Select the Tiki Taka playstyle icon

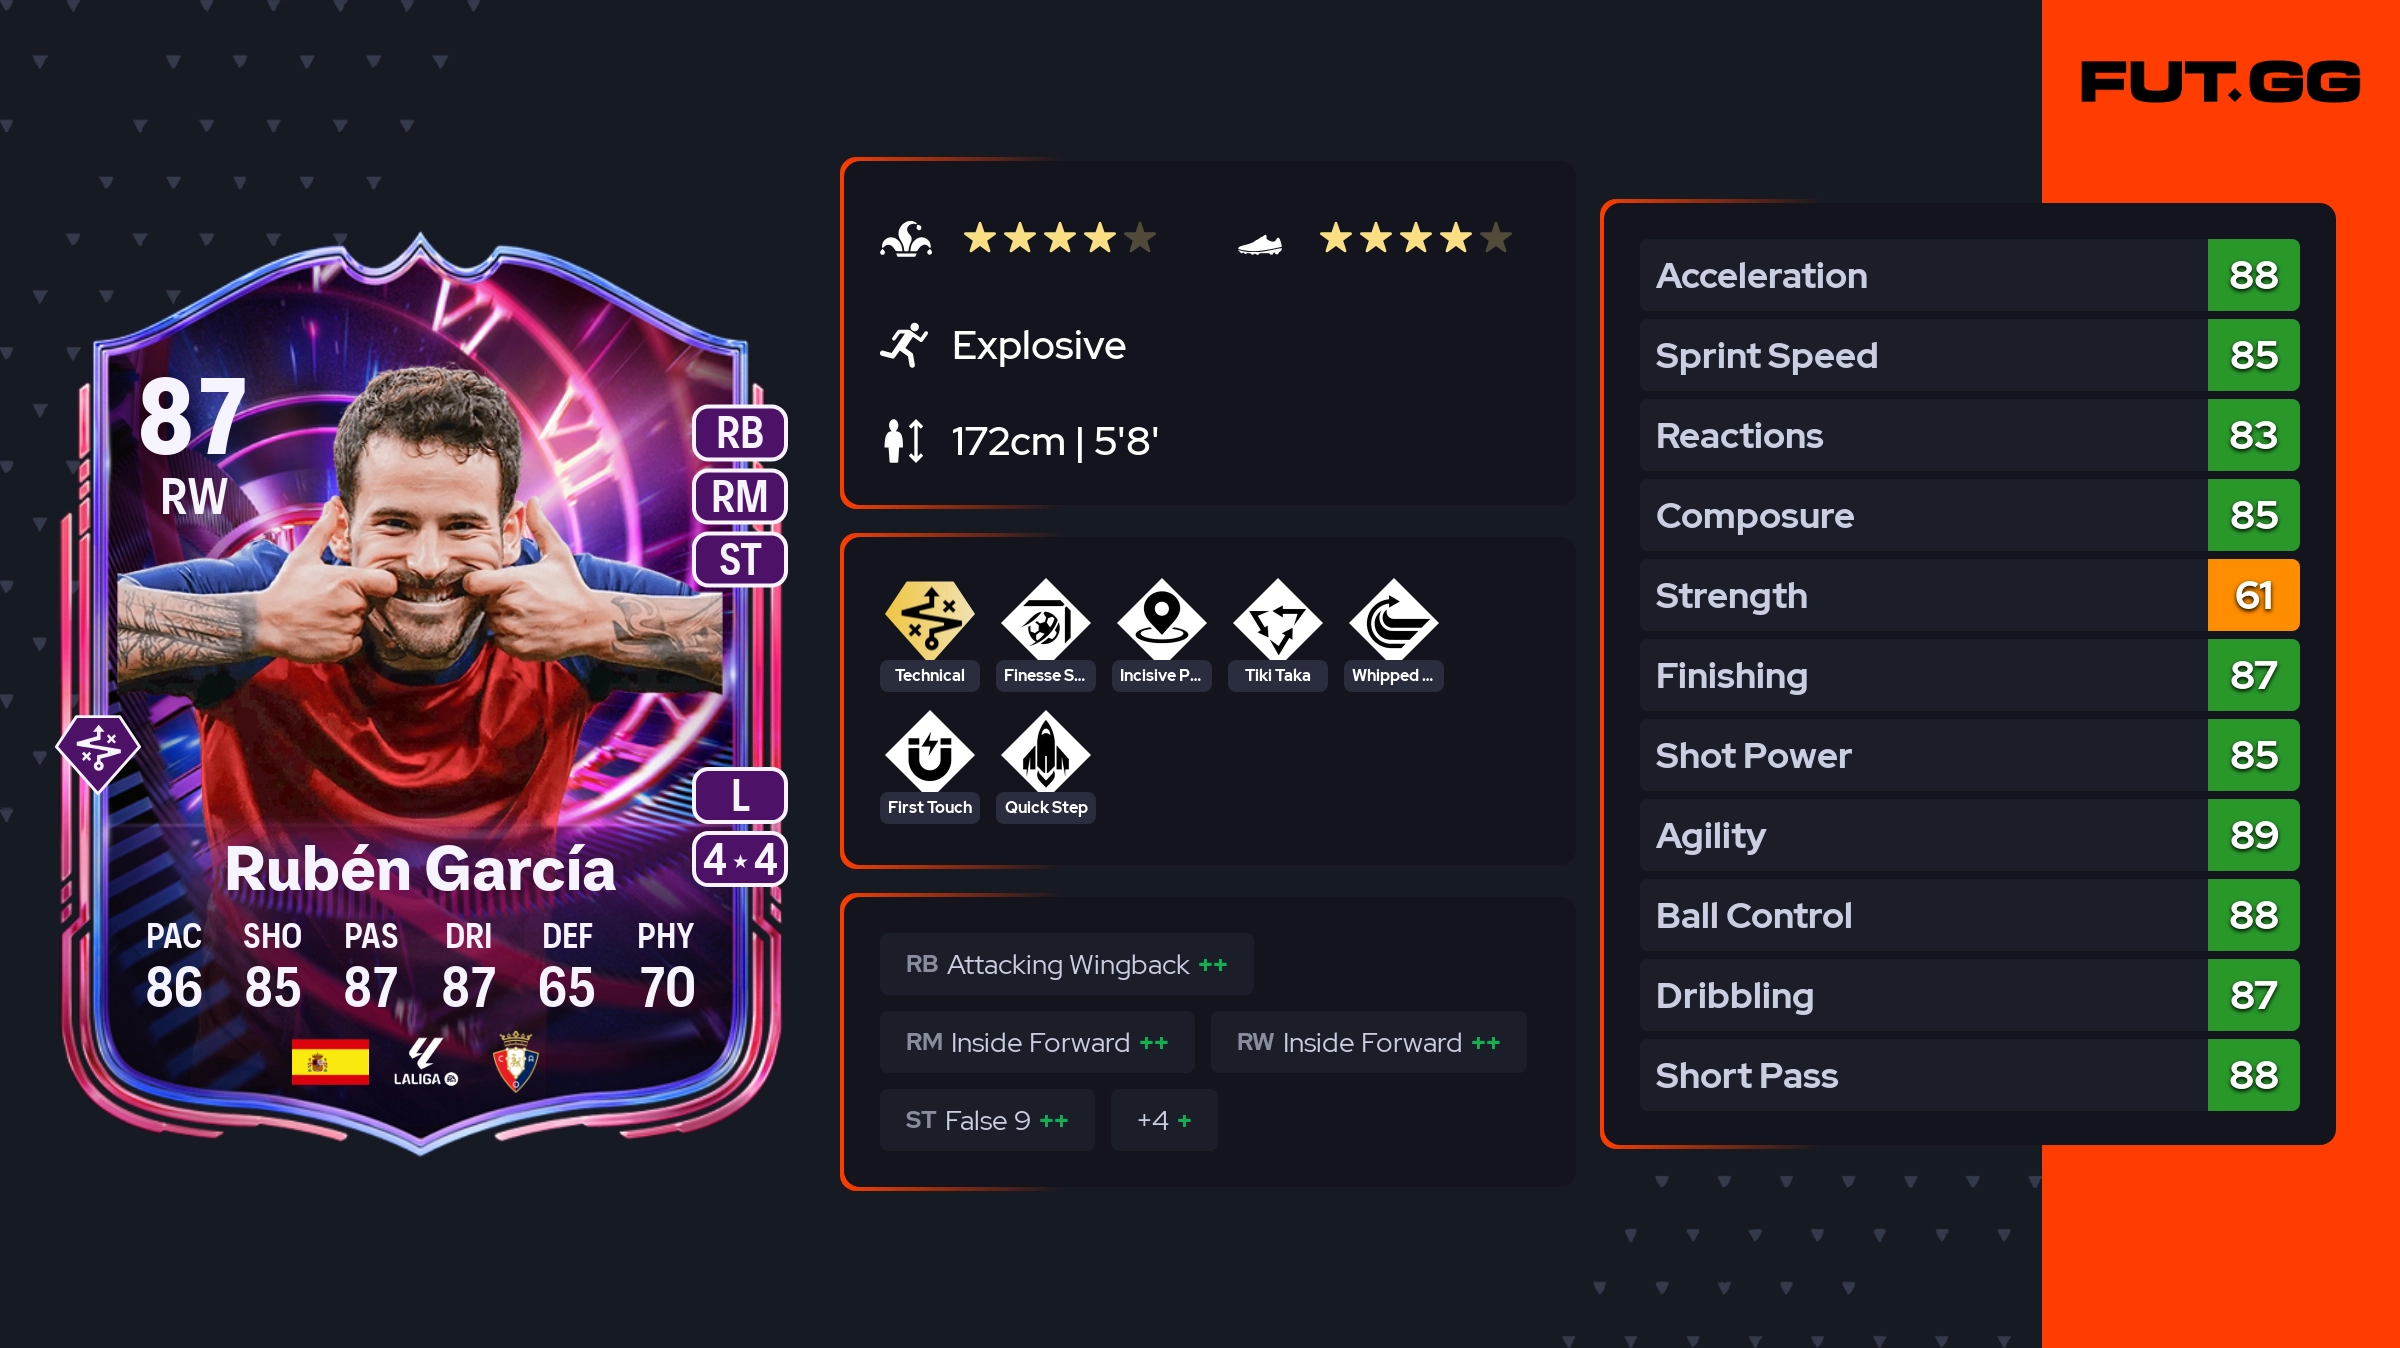1278,619
